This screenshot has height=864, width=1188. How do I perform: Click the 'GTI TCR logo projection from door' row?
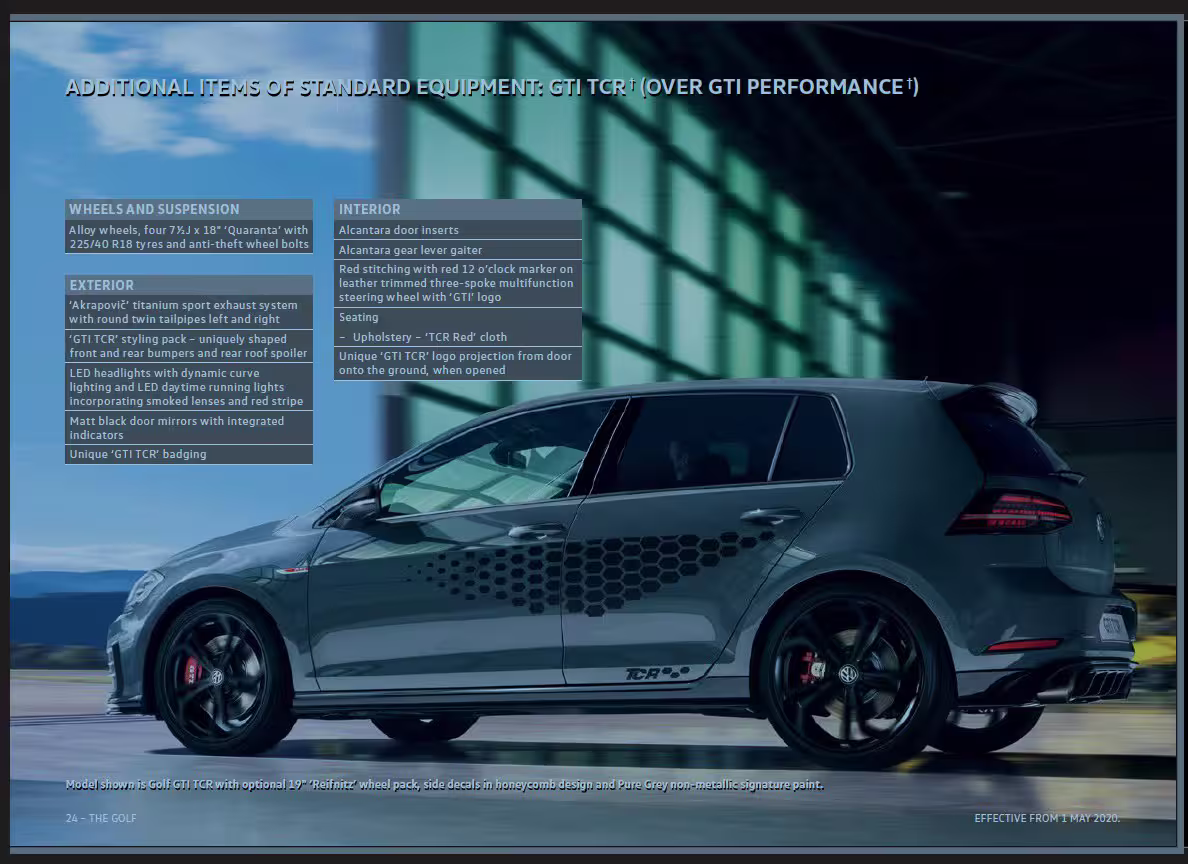pos(458,364)
